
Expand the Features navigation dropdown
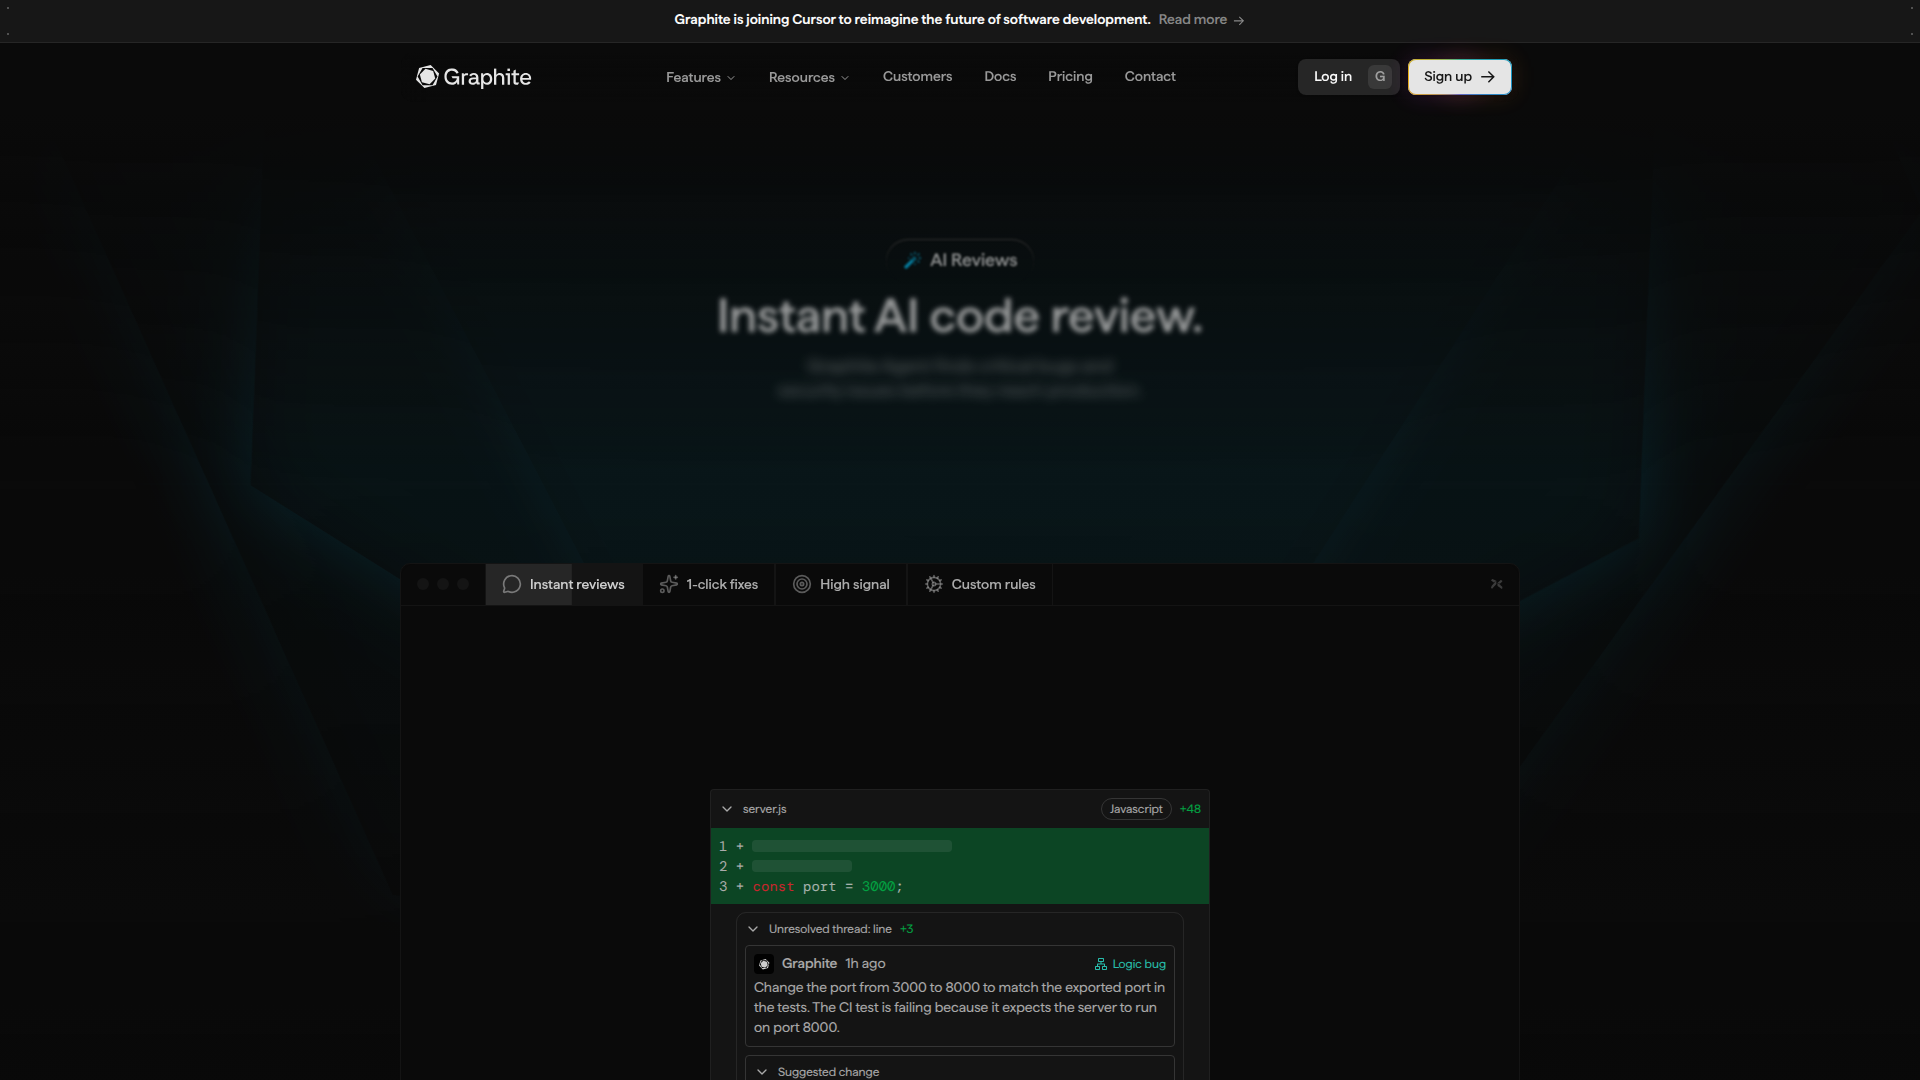[x=700, y=77]
